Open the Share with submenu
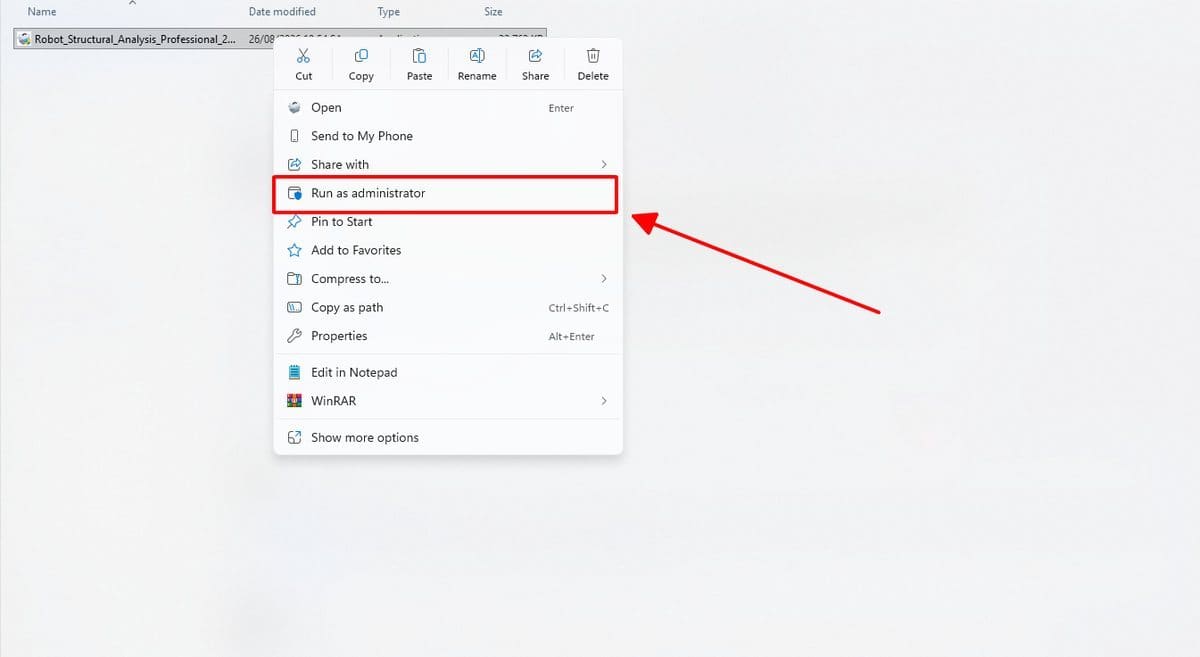The image size is (1200, 657). 448,164
